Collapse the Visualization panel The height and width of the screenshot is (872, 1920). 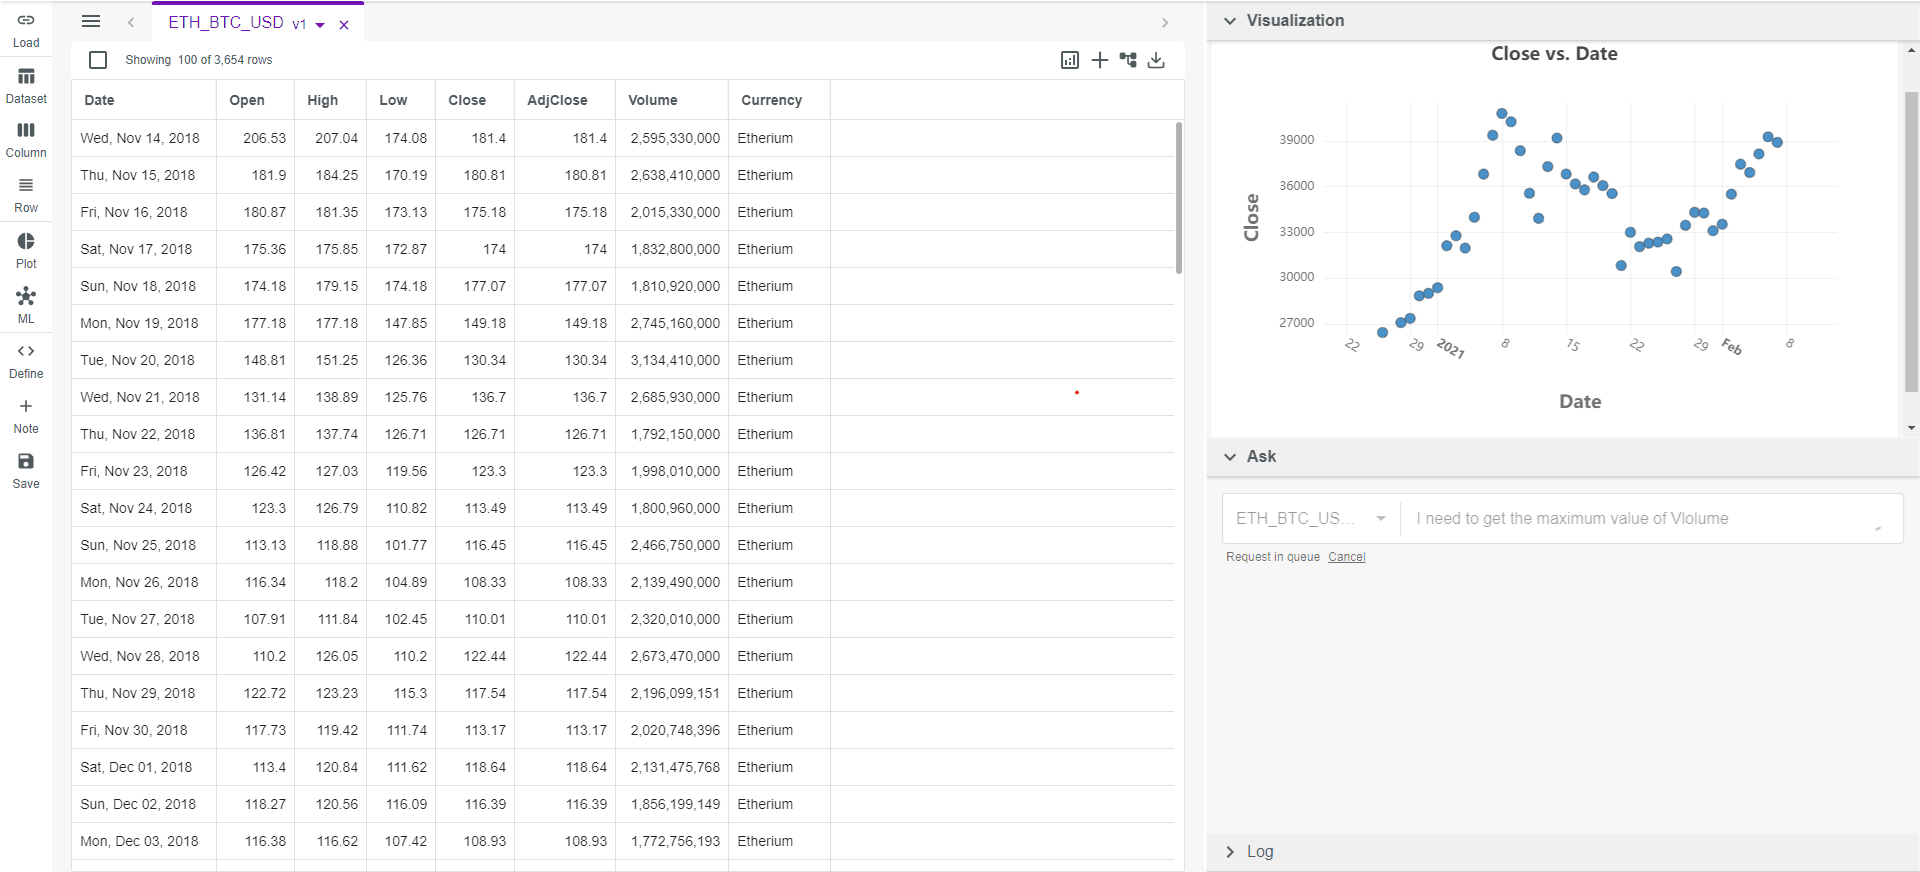(1230, 21)
